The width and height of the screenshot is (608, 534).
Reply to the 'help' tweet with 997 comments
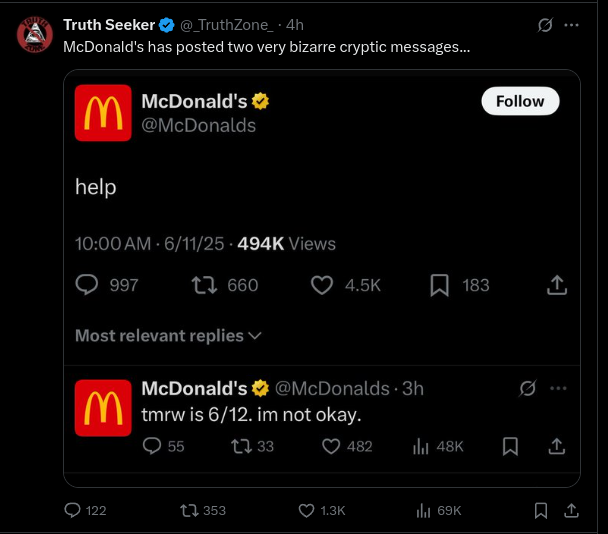(x=88, y=285)
